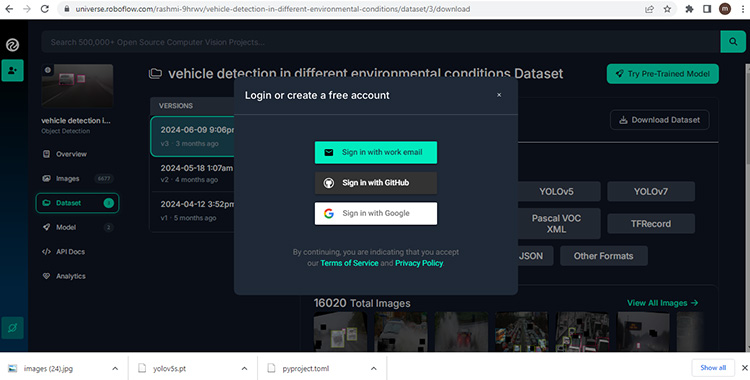The height and width of the screenshot is (380, 750).
Task: Click the envelope icon on work email button
Action: [x=329, y=152]
